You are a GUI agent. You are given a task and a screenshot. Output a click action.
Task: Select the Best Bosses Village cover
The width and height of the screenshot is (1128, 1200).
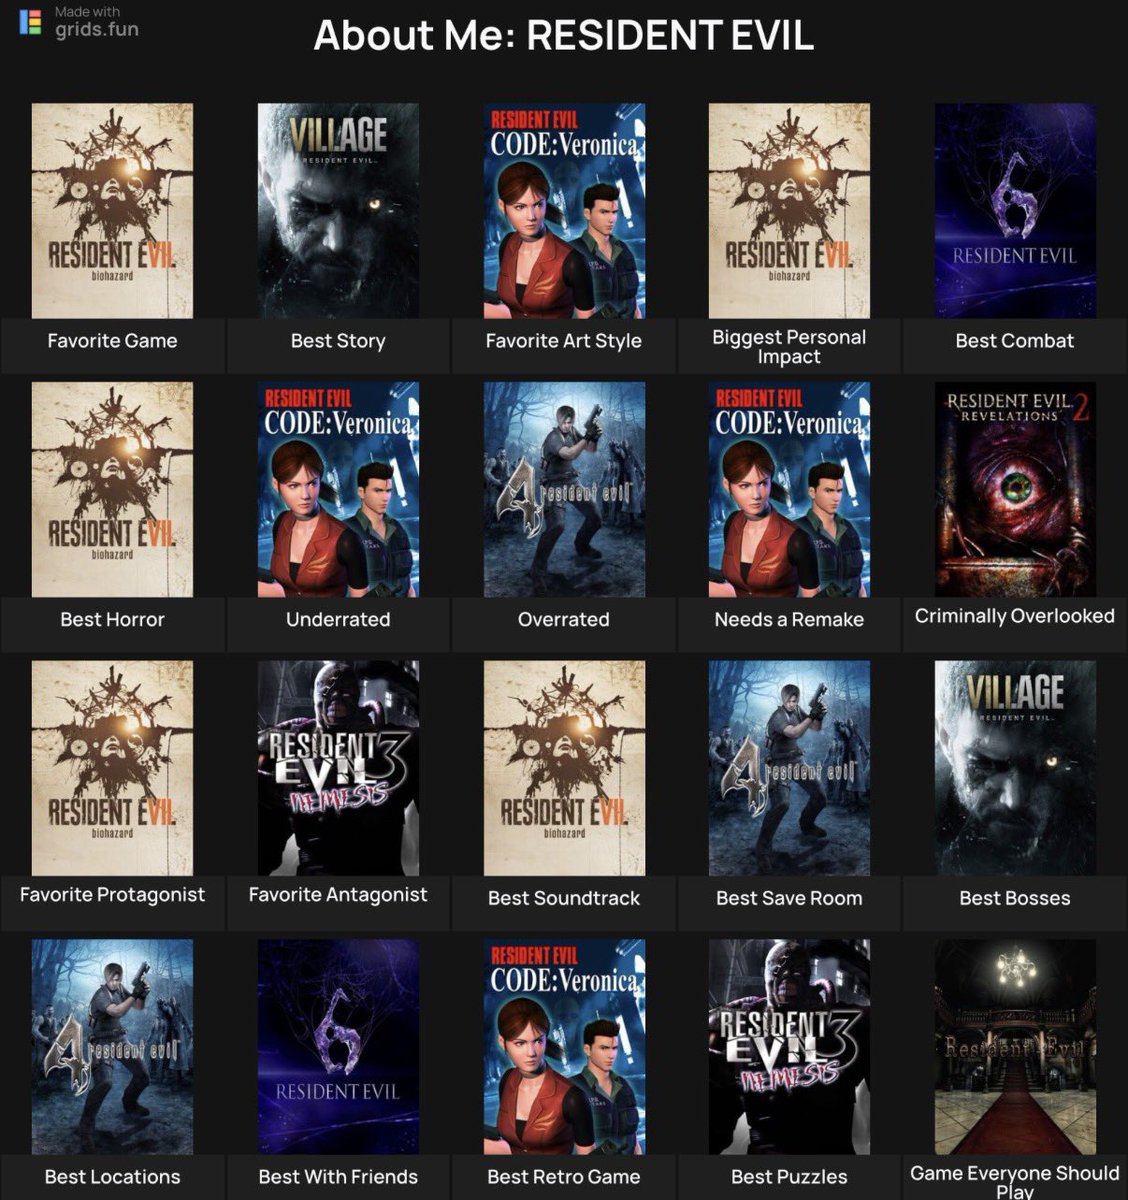(1015, 768)
